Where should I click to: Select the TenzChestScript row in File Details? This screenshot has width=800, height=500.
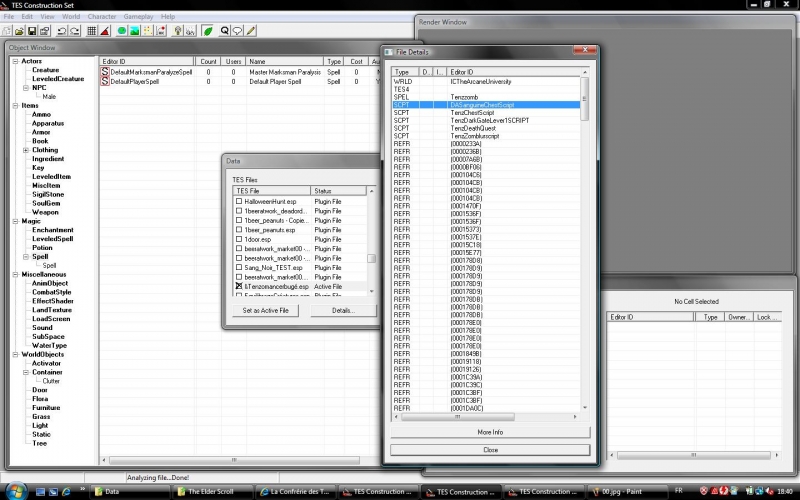tap(486, 113)
